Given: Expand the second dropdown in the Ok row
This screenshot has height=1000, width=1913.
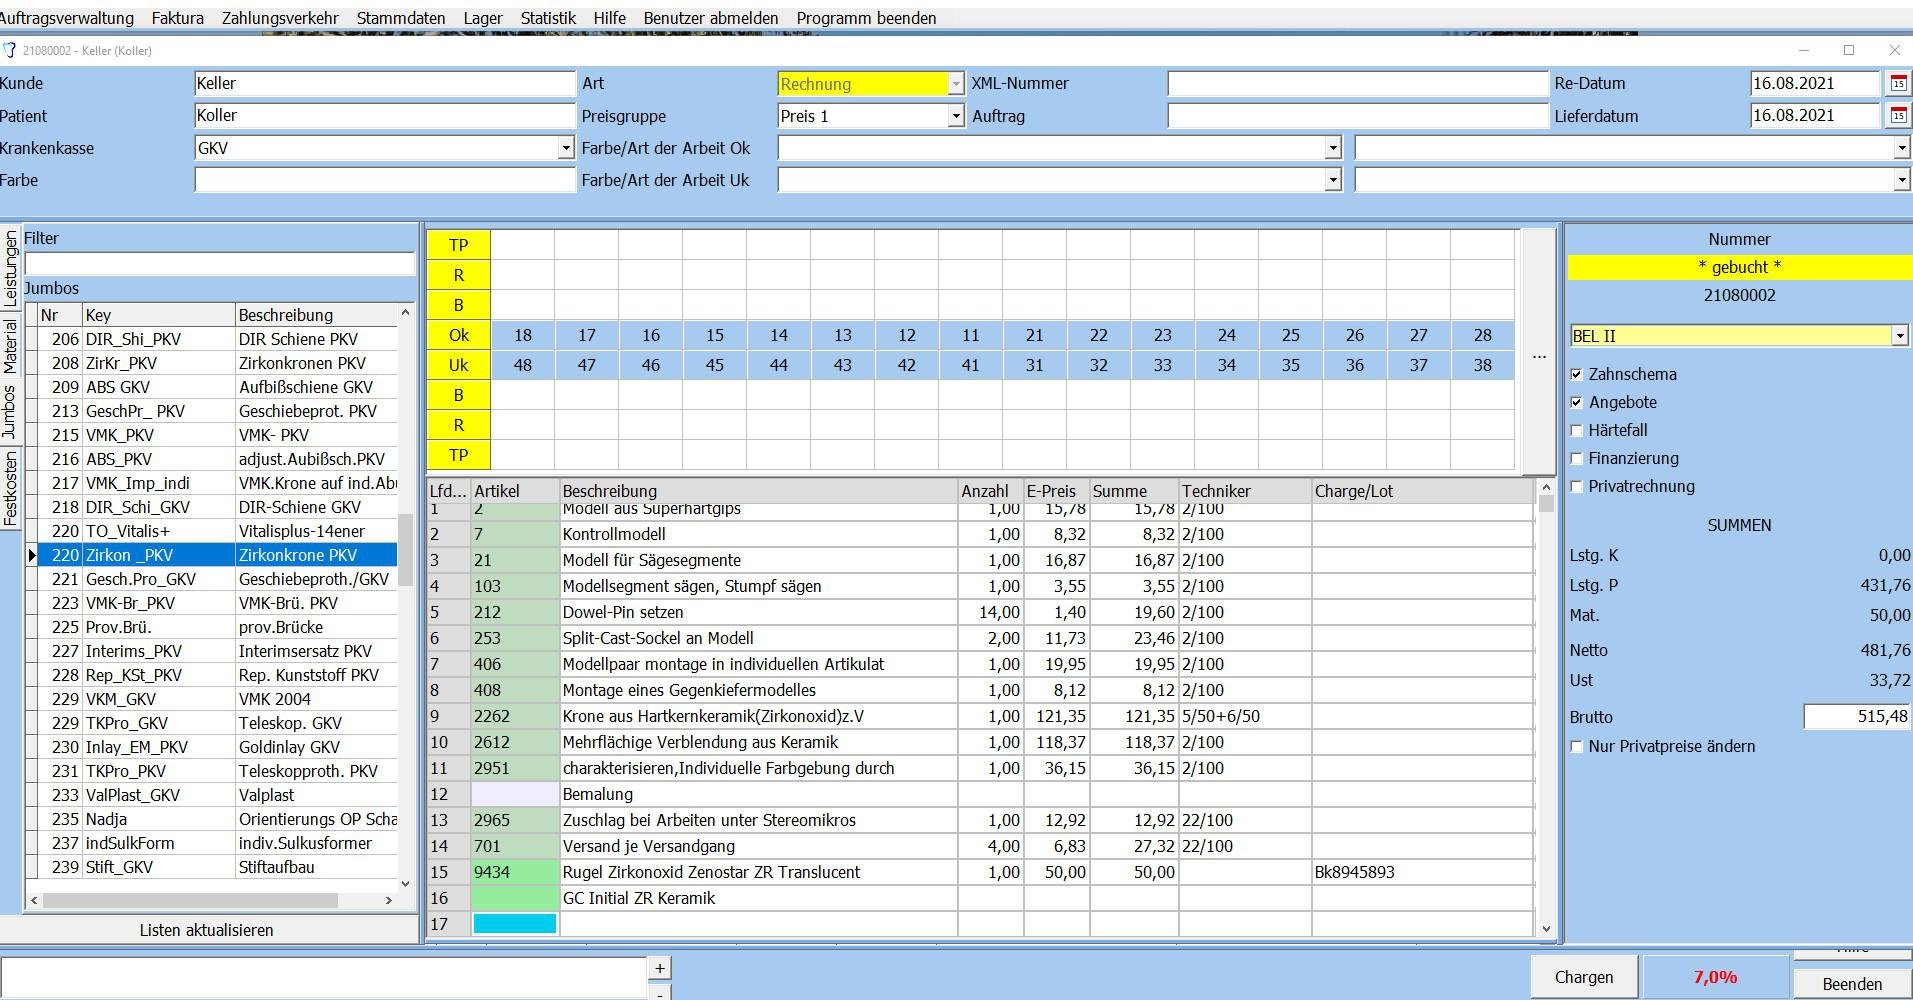Looking at the screenshot, I should tap(1902, 148).
